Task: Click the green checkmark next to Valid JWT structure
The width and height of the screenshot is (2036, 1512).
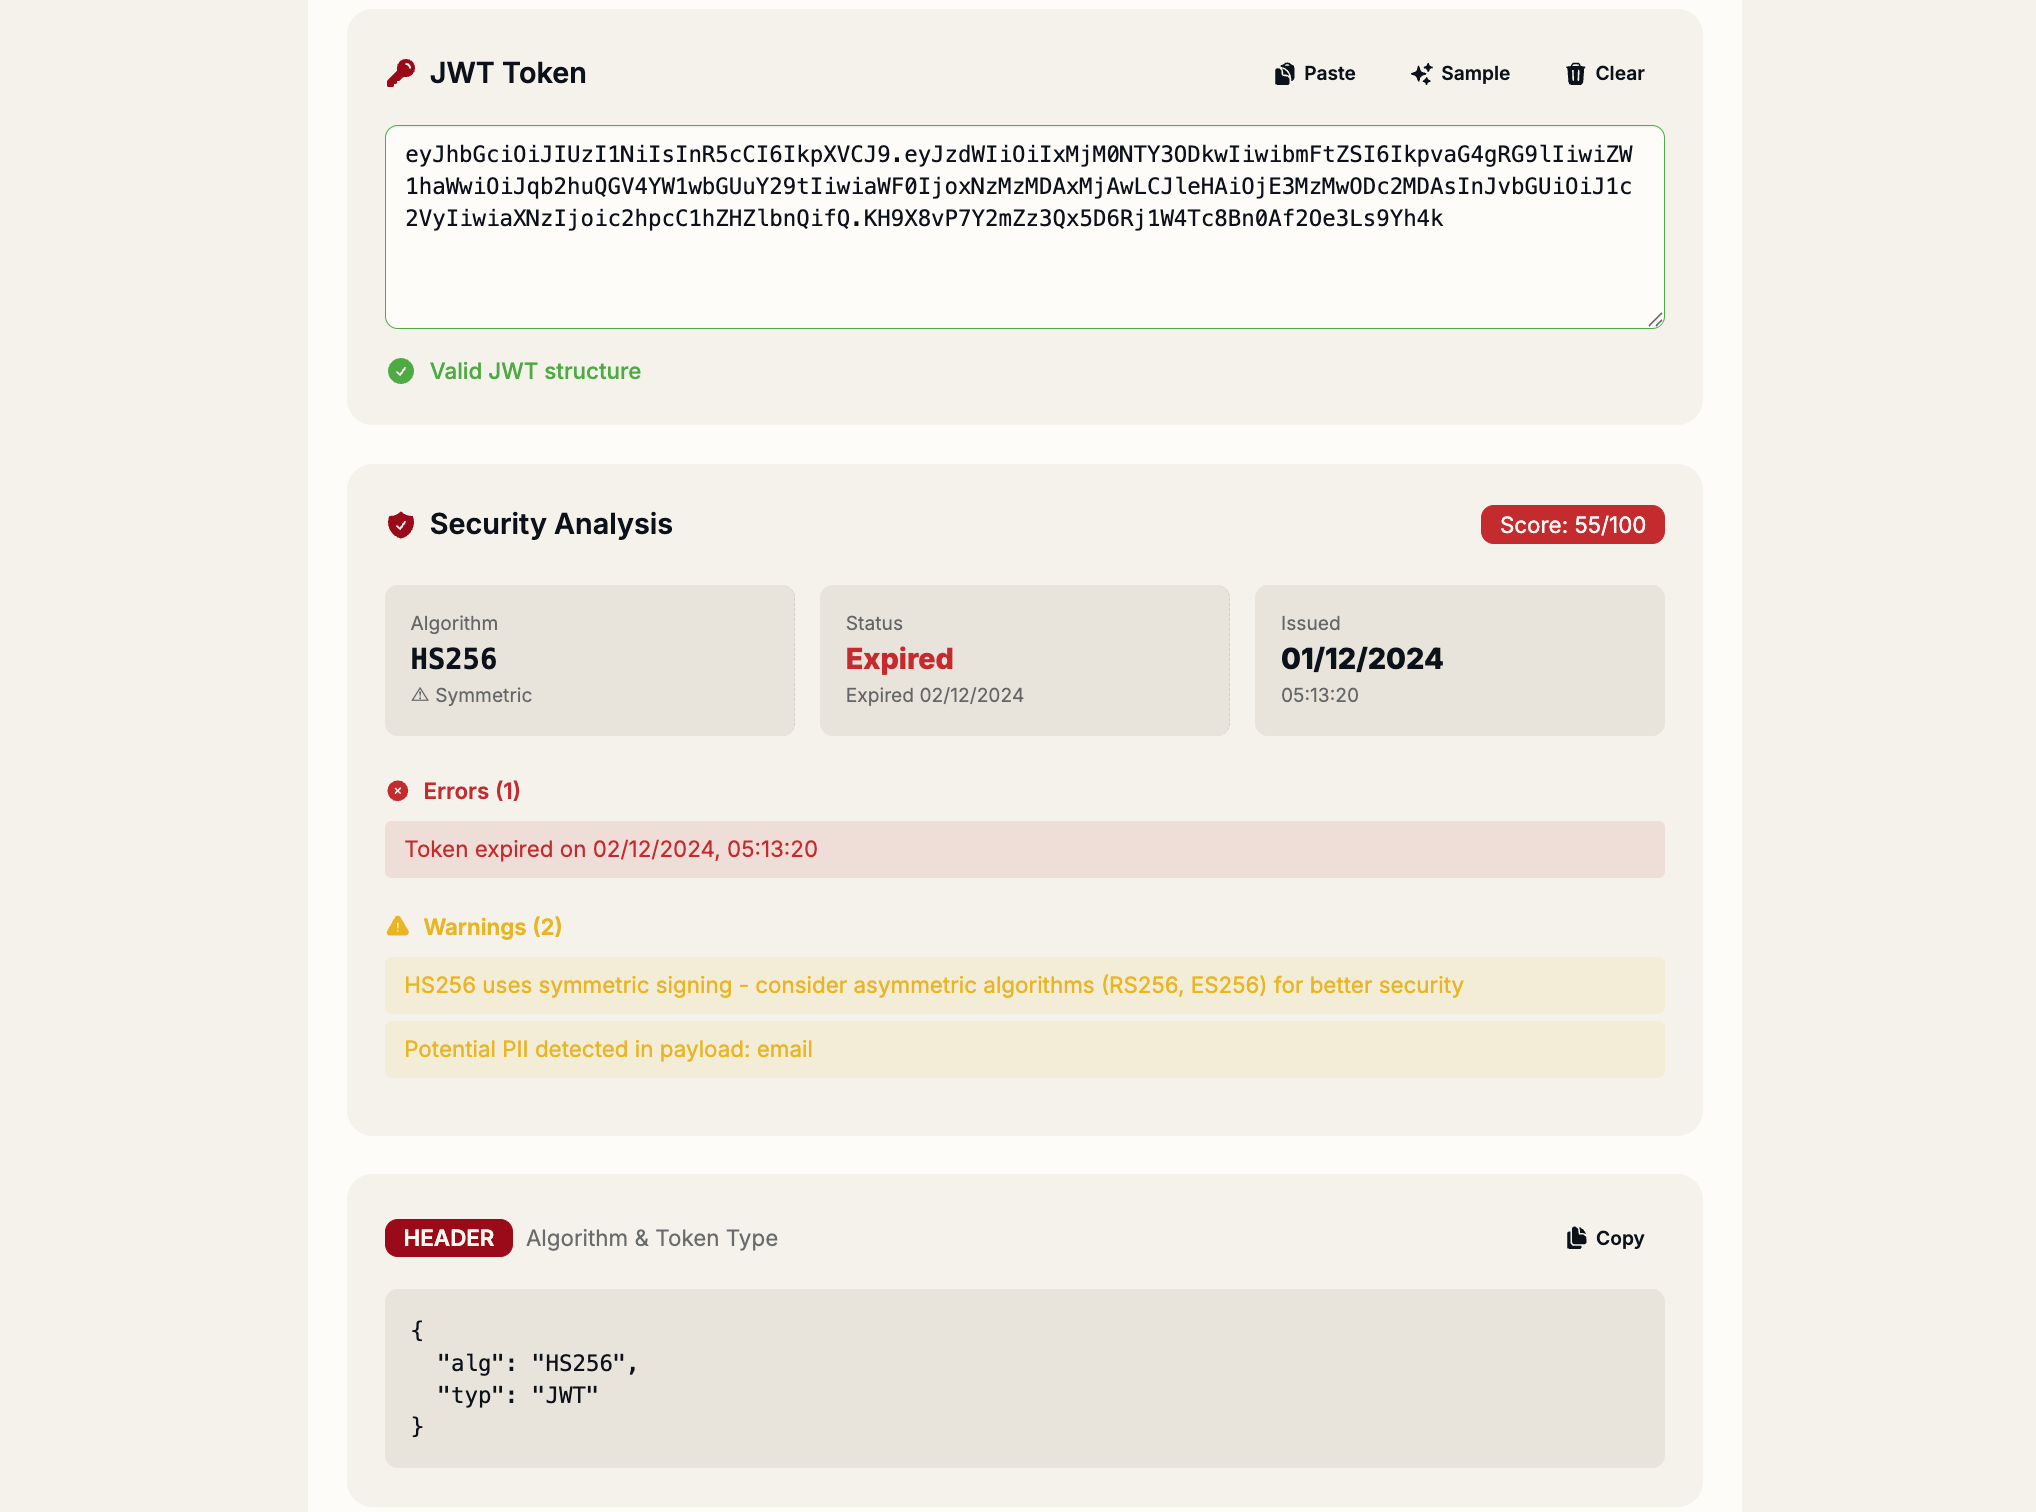Action: [400, 371]
